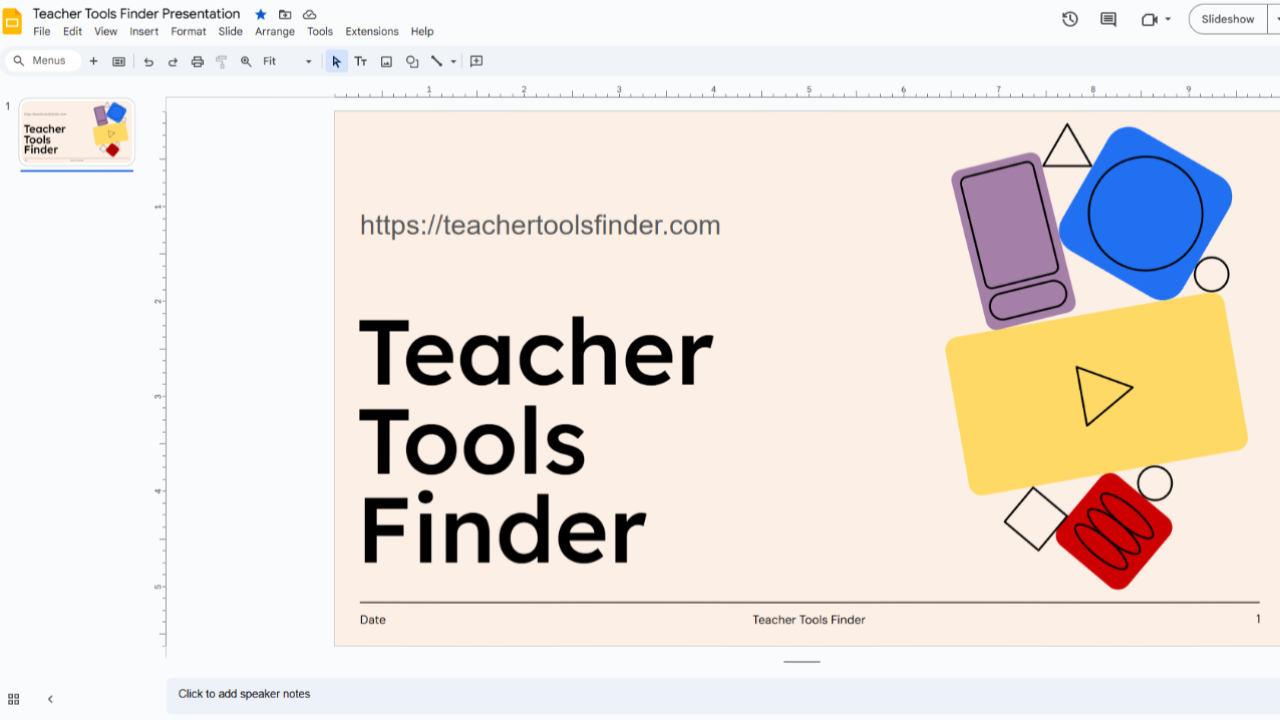The image size is (1280, 720).
Task: Select the Shape tool
Action: tap(411, 61)
